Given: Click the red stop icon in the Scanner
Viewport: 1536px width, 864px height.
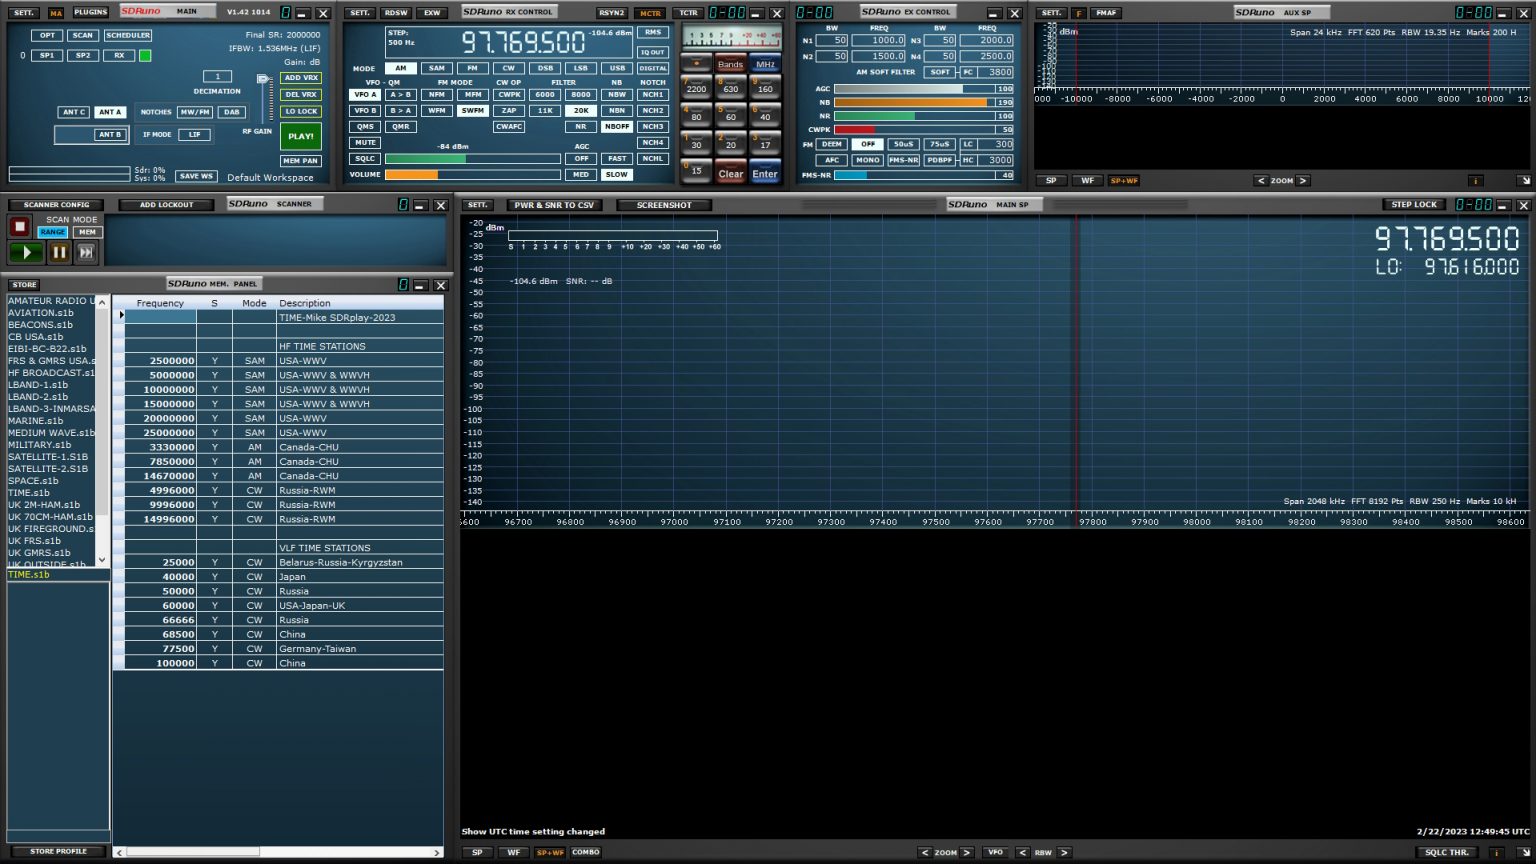Looking at the screenshot, I should tap(19, 226).
